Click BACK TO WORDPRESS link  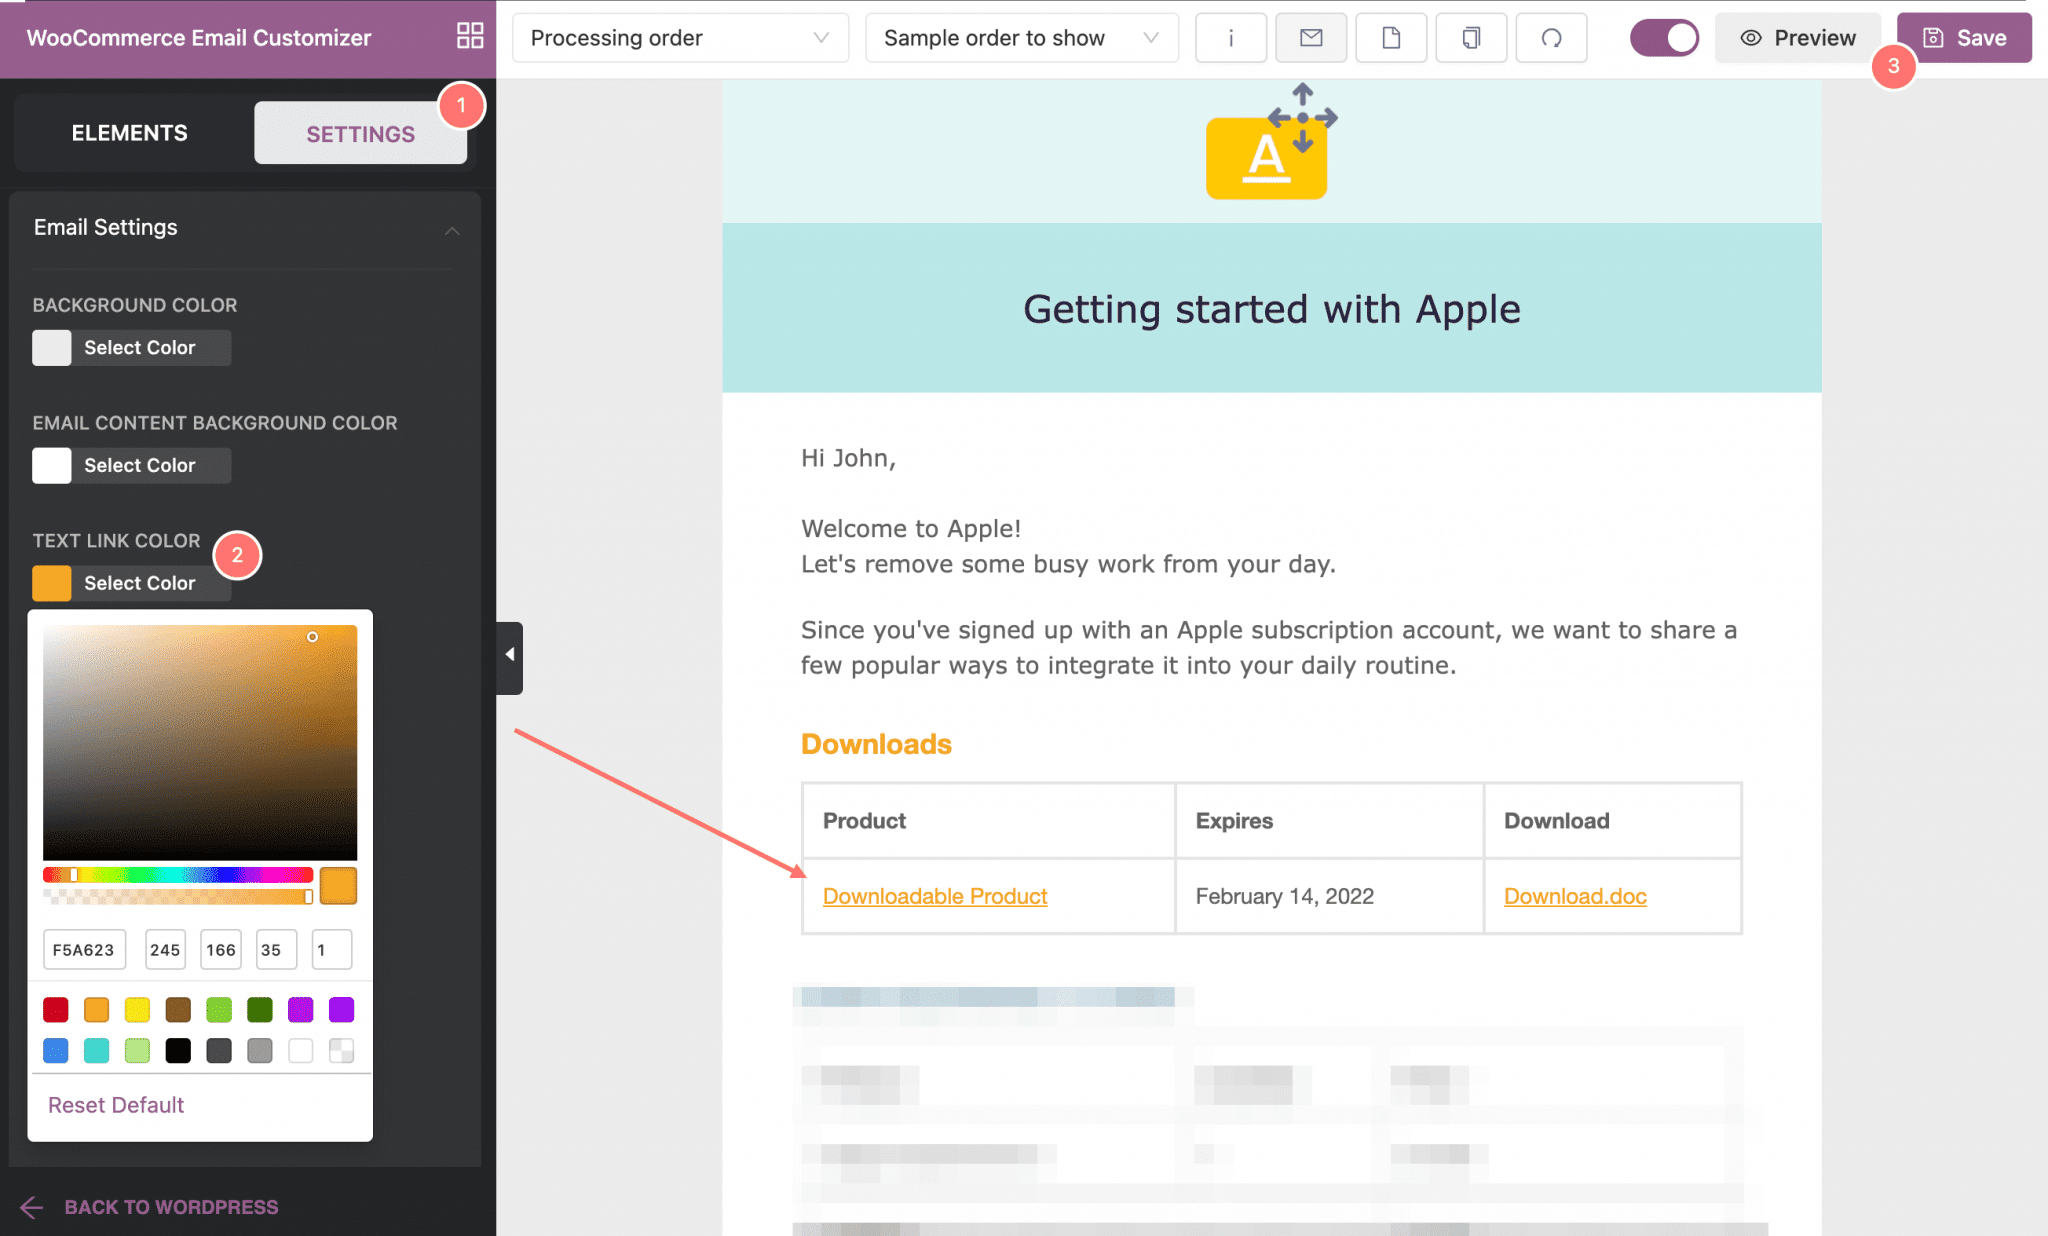coord(171,1207)
